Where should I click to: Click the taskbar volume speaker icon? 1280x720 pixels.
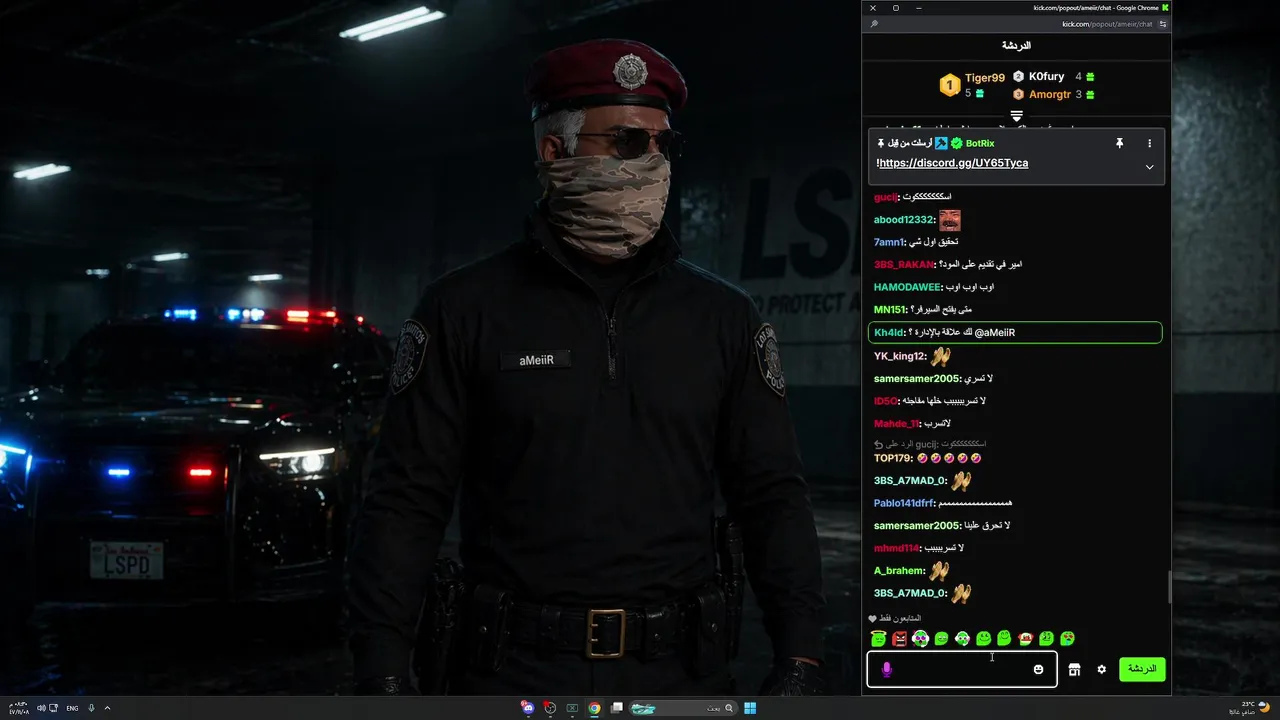[x=41, y=708]
